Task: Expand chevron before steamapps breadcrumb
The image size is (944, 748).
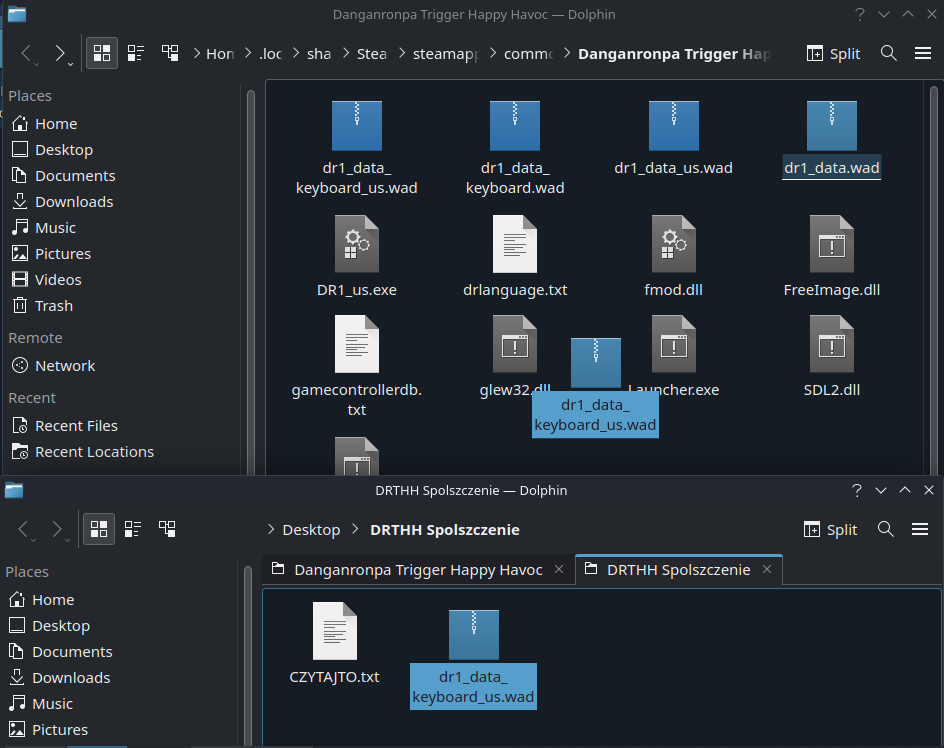Action: pyautogui.click(x=402, y=54)
